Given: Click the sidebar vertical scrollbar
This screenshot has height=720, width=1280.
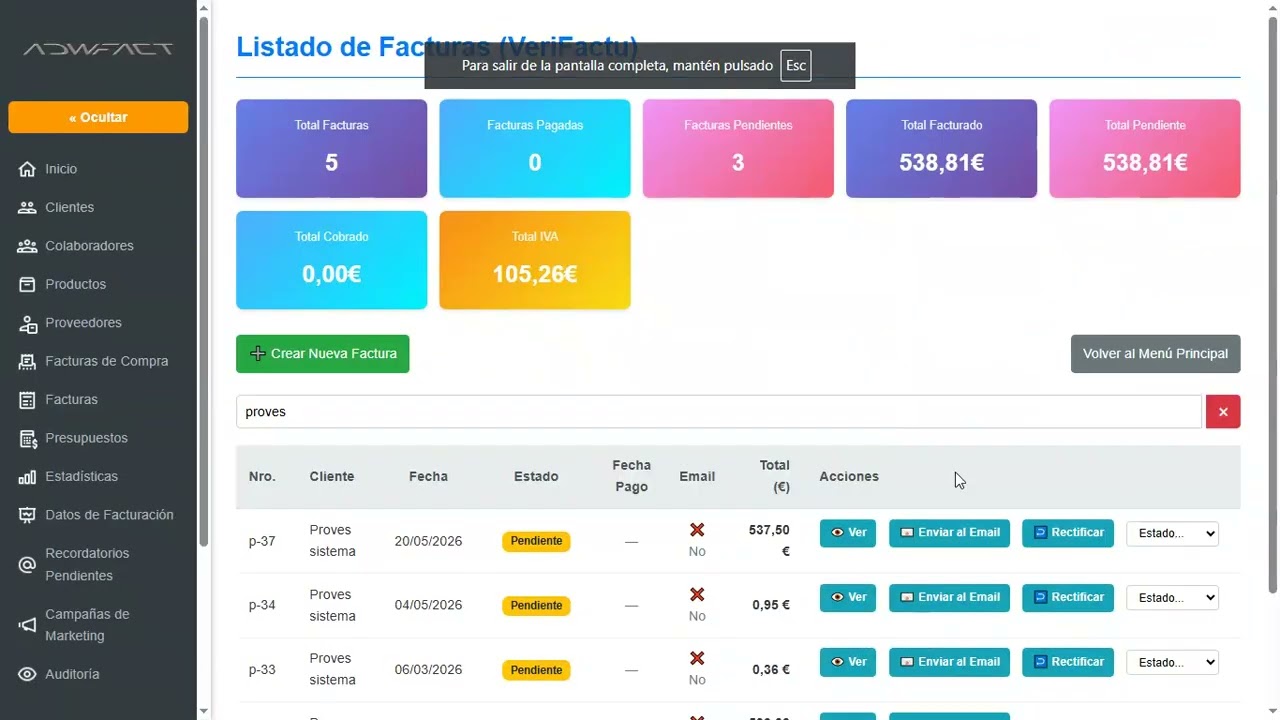Looking at the screenshot, I should (x=204, y=282).
